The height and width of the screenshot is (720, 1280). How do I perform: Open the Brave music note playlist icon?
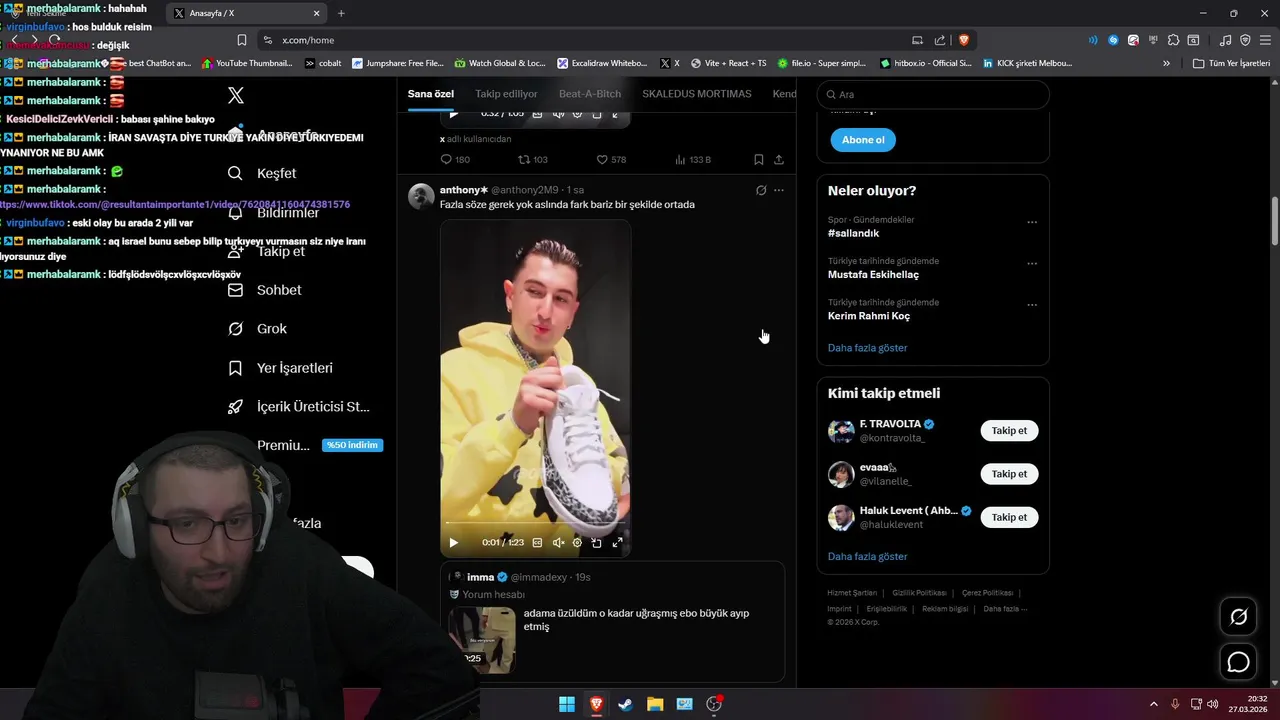coord(1226,40)
